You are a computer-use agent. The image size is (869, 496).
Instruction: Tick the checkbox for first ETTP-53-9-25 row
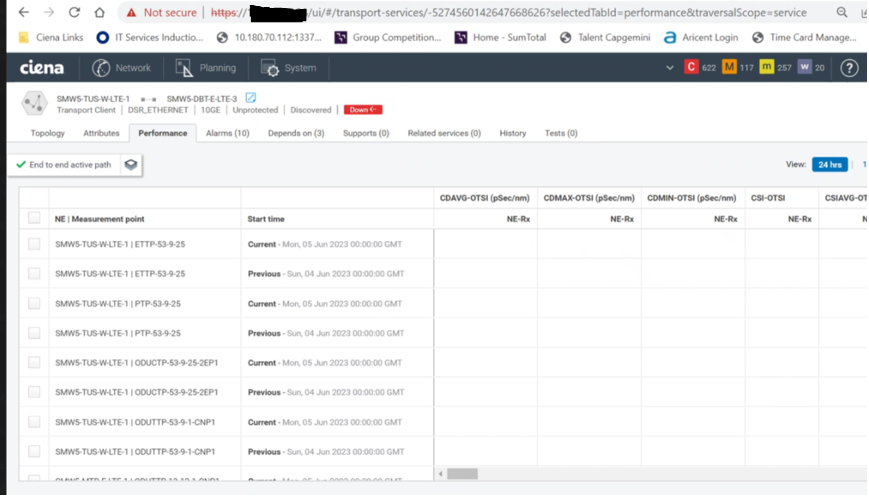coord(35,244)
